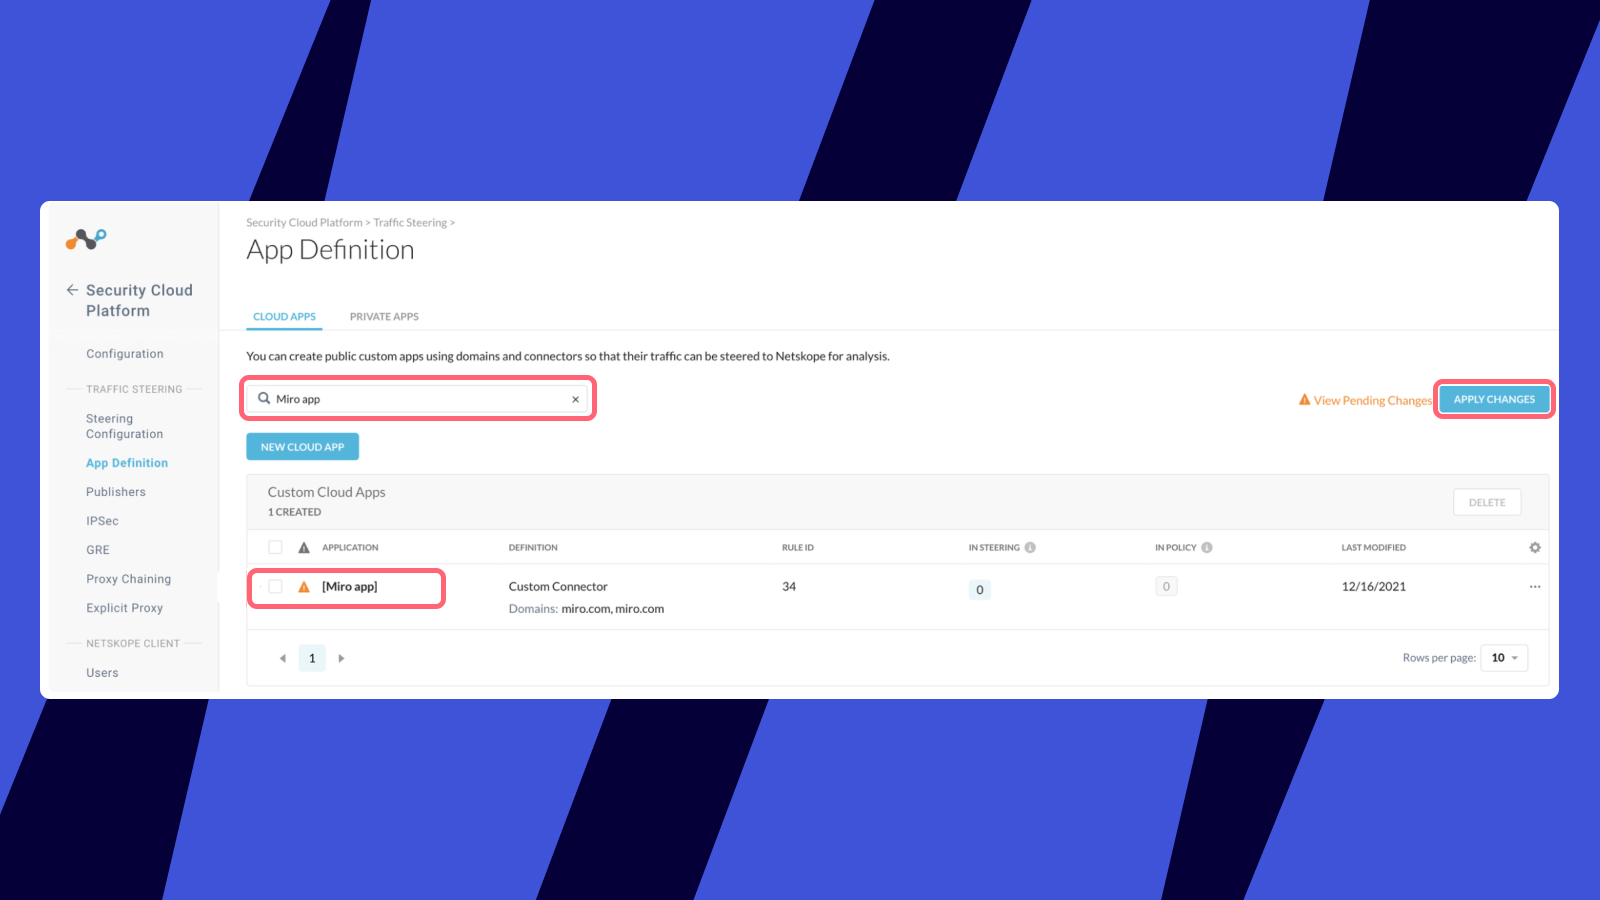This screenshot has height=900, width=1600.
Task: Toggle the select-all checkbox in the table header
Action: pos(275,547)
